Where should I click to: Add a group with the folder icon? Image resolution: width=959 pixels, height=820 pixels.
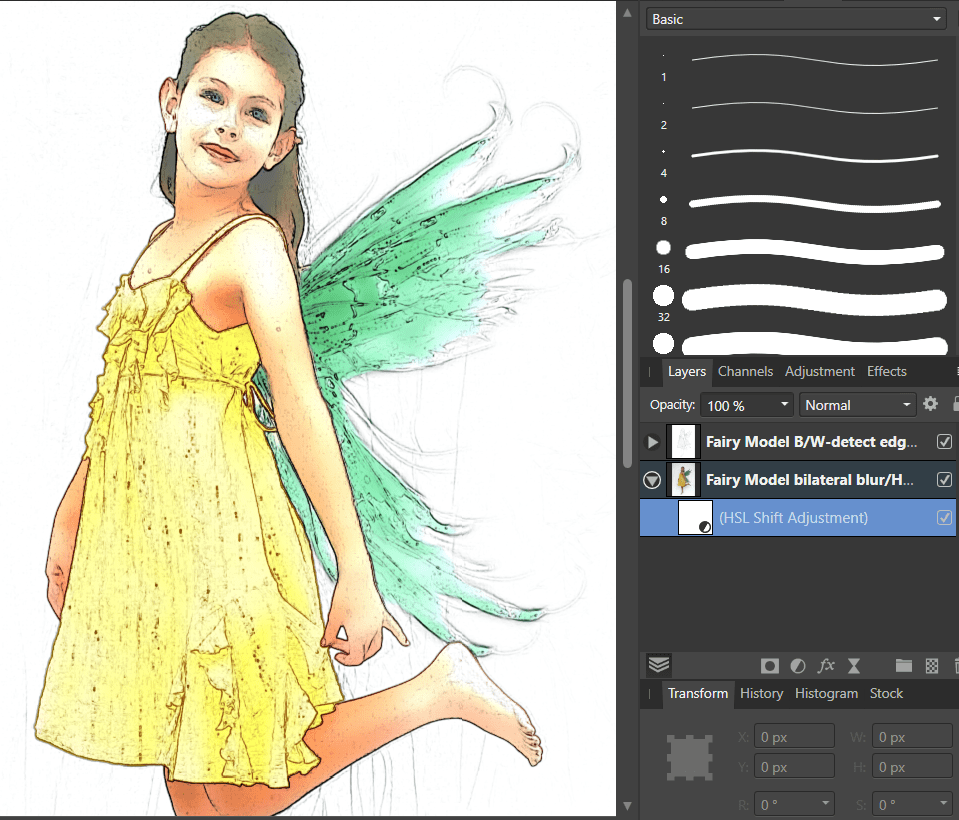[904, 665]
